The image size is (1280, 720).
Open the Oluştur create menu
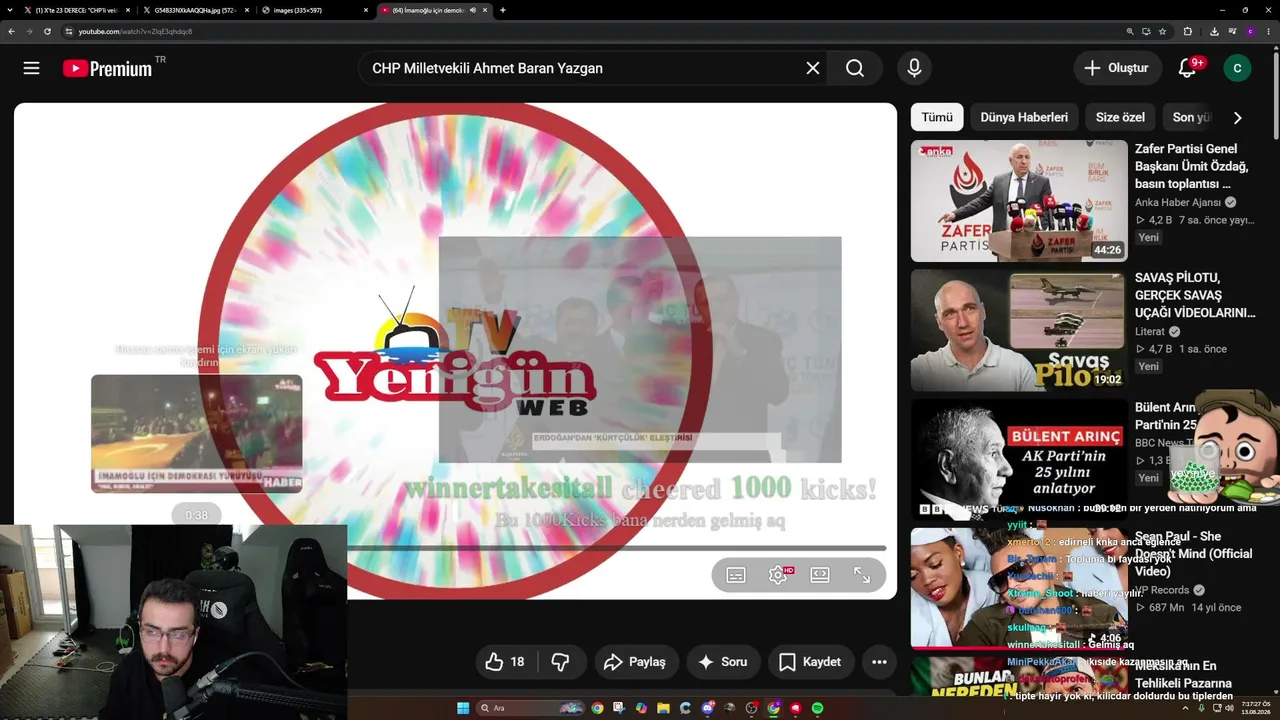point(1116,68)
